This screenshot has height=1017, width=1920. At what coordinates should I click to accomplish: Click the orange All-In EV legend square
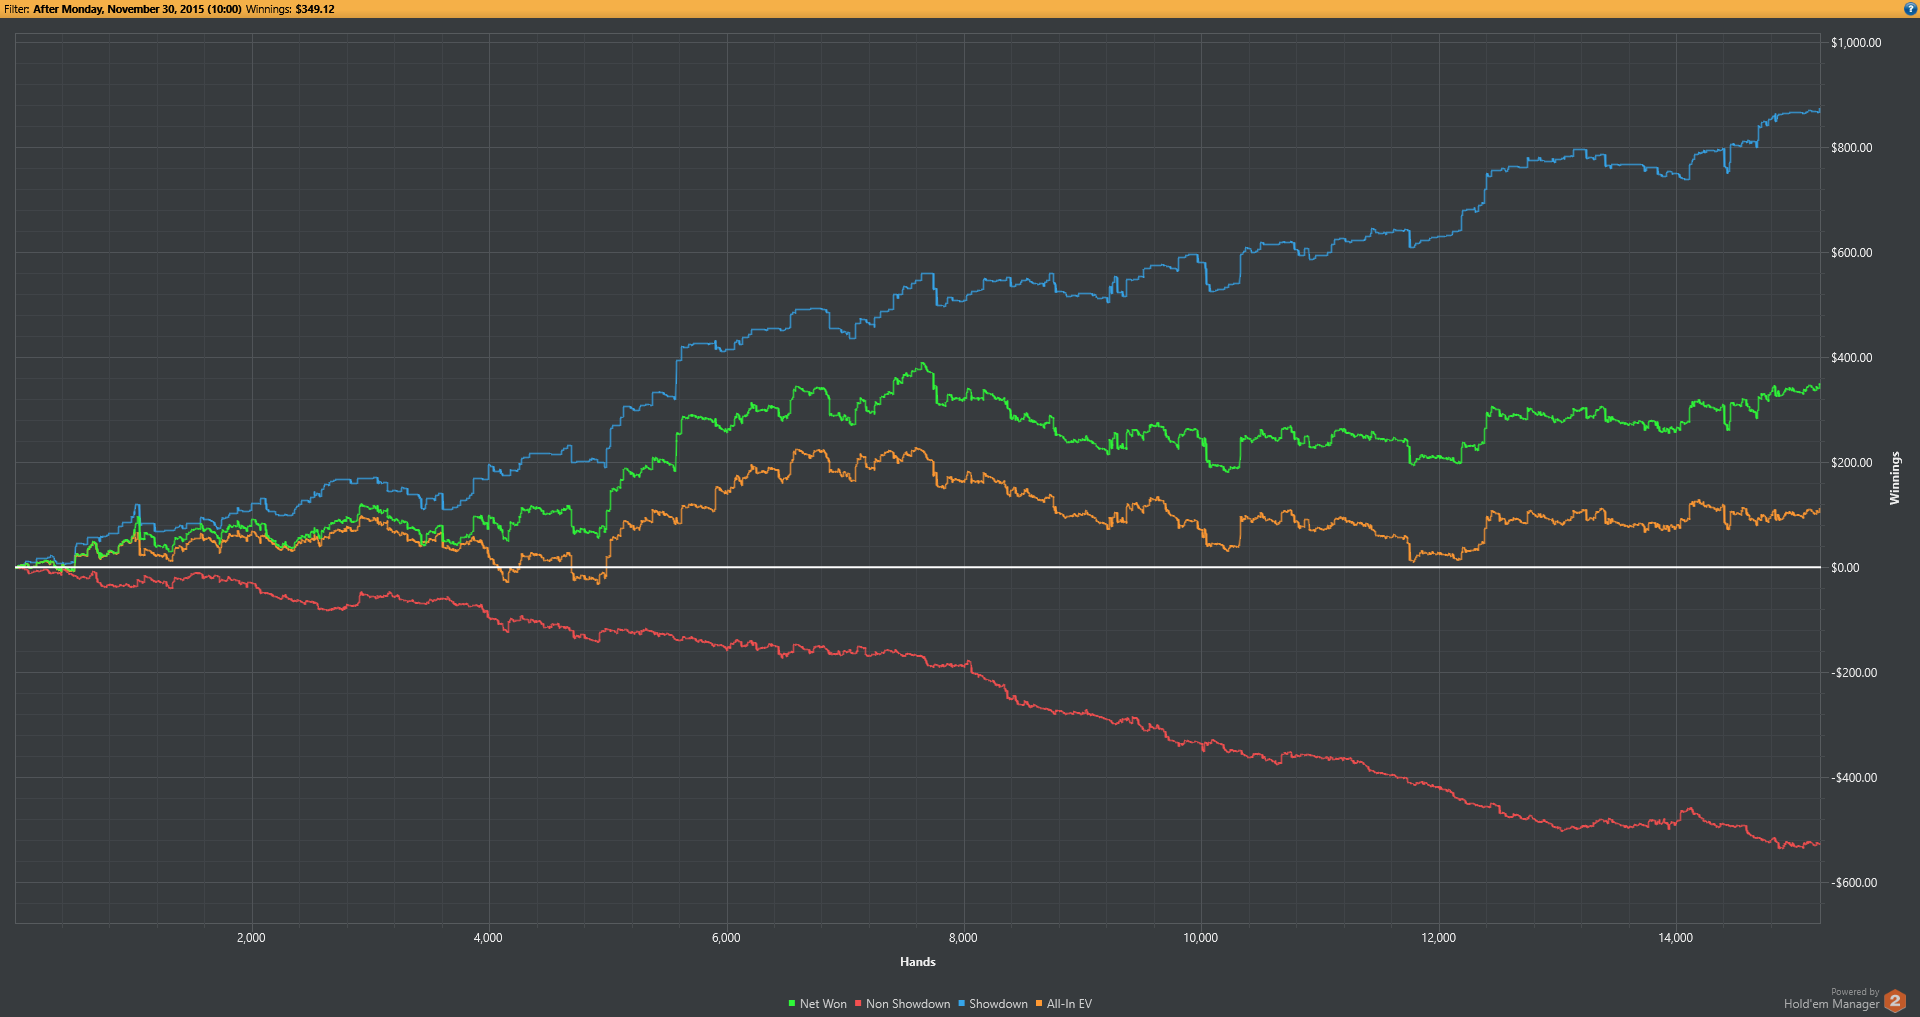click(x=1039, y=1004)
